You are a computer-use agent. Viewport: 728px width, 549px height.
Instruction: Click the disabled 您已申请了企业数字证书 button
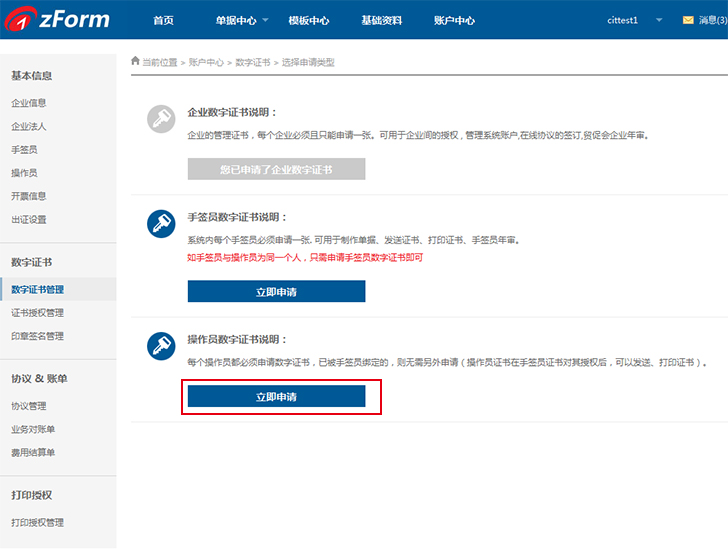point(276,170)
